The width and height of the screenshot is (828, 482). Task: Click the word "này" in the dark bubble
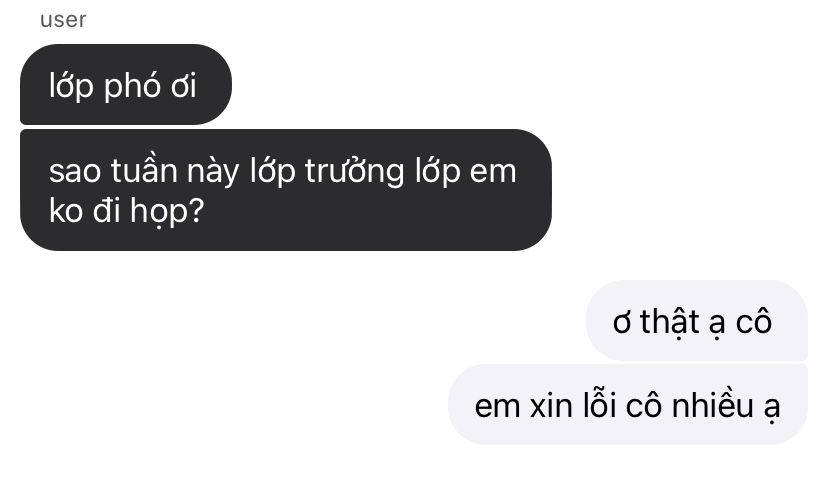coord(213,173)
